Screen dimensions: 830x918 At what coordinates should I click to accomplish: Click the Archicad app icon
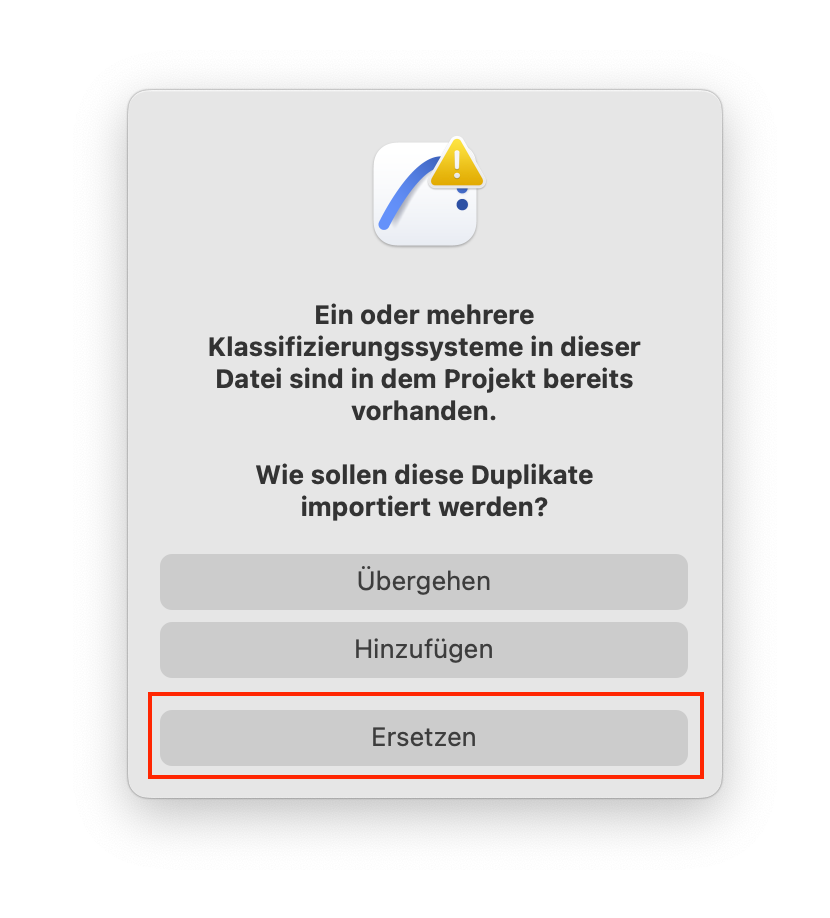coord(426,194)
